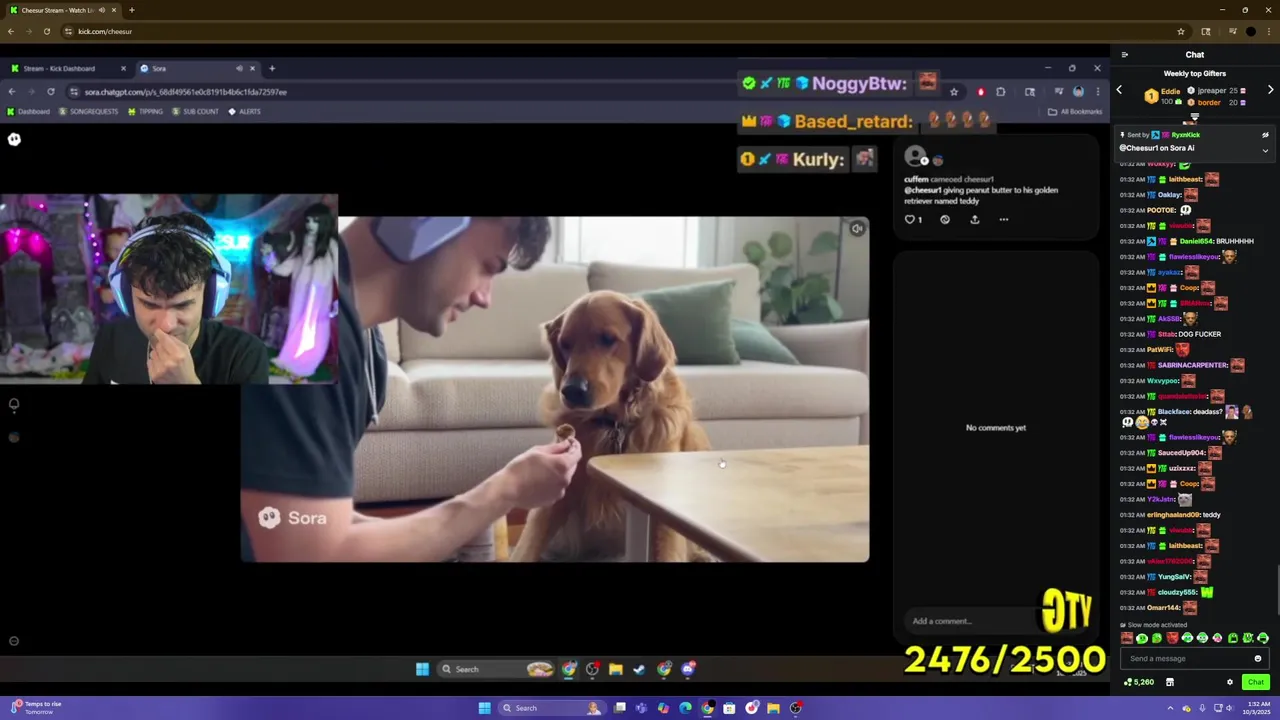Expand the pinned '@Cheesur1 on Sora Ai' message
The width and height of the screenshot is (1280, 720).
(1265, 151)
